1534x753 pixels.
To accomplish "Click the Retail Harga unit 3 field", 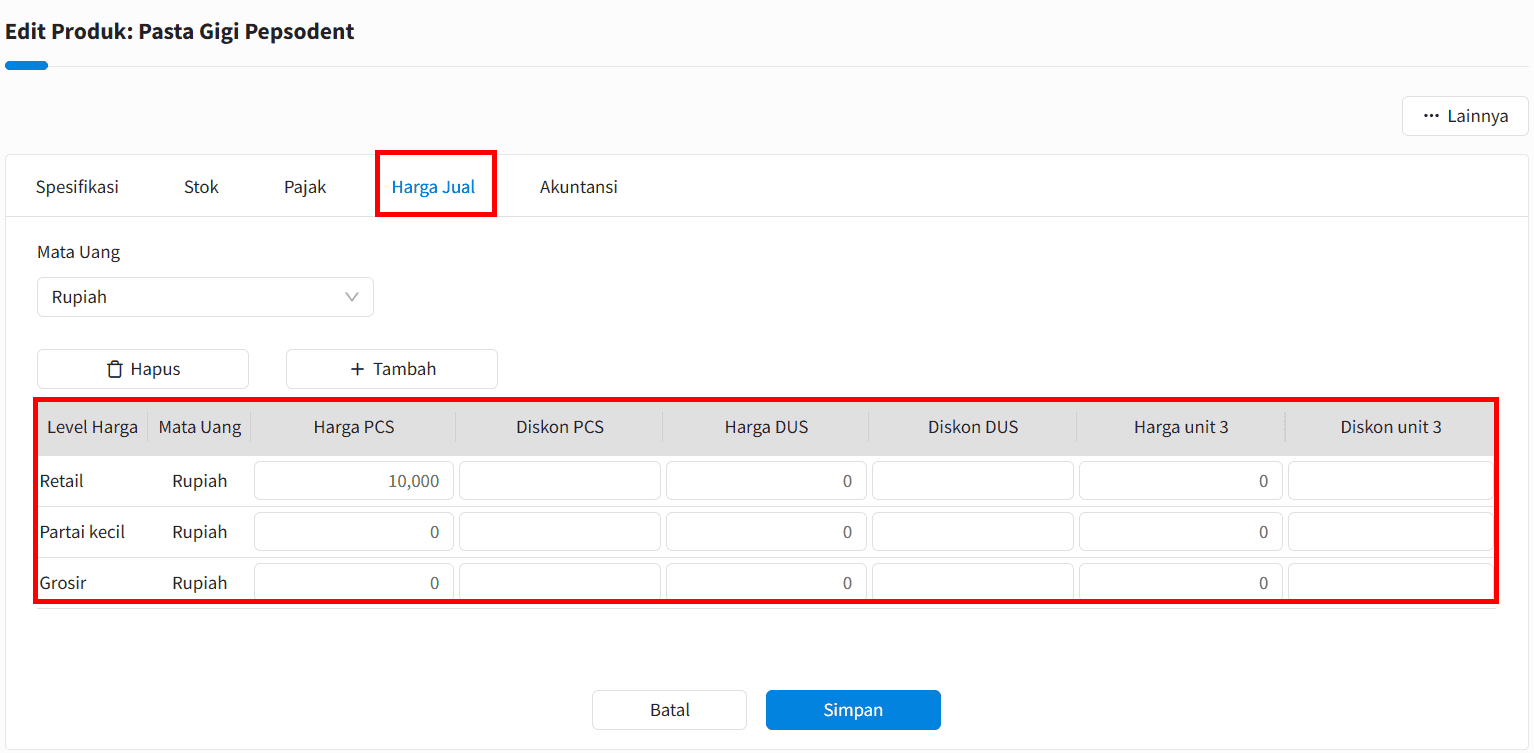I will [1180, 481].
